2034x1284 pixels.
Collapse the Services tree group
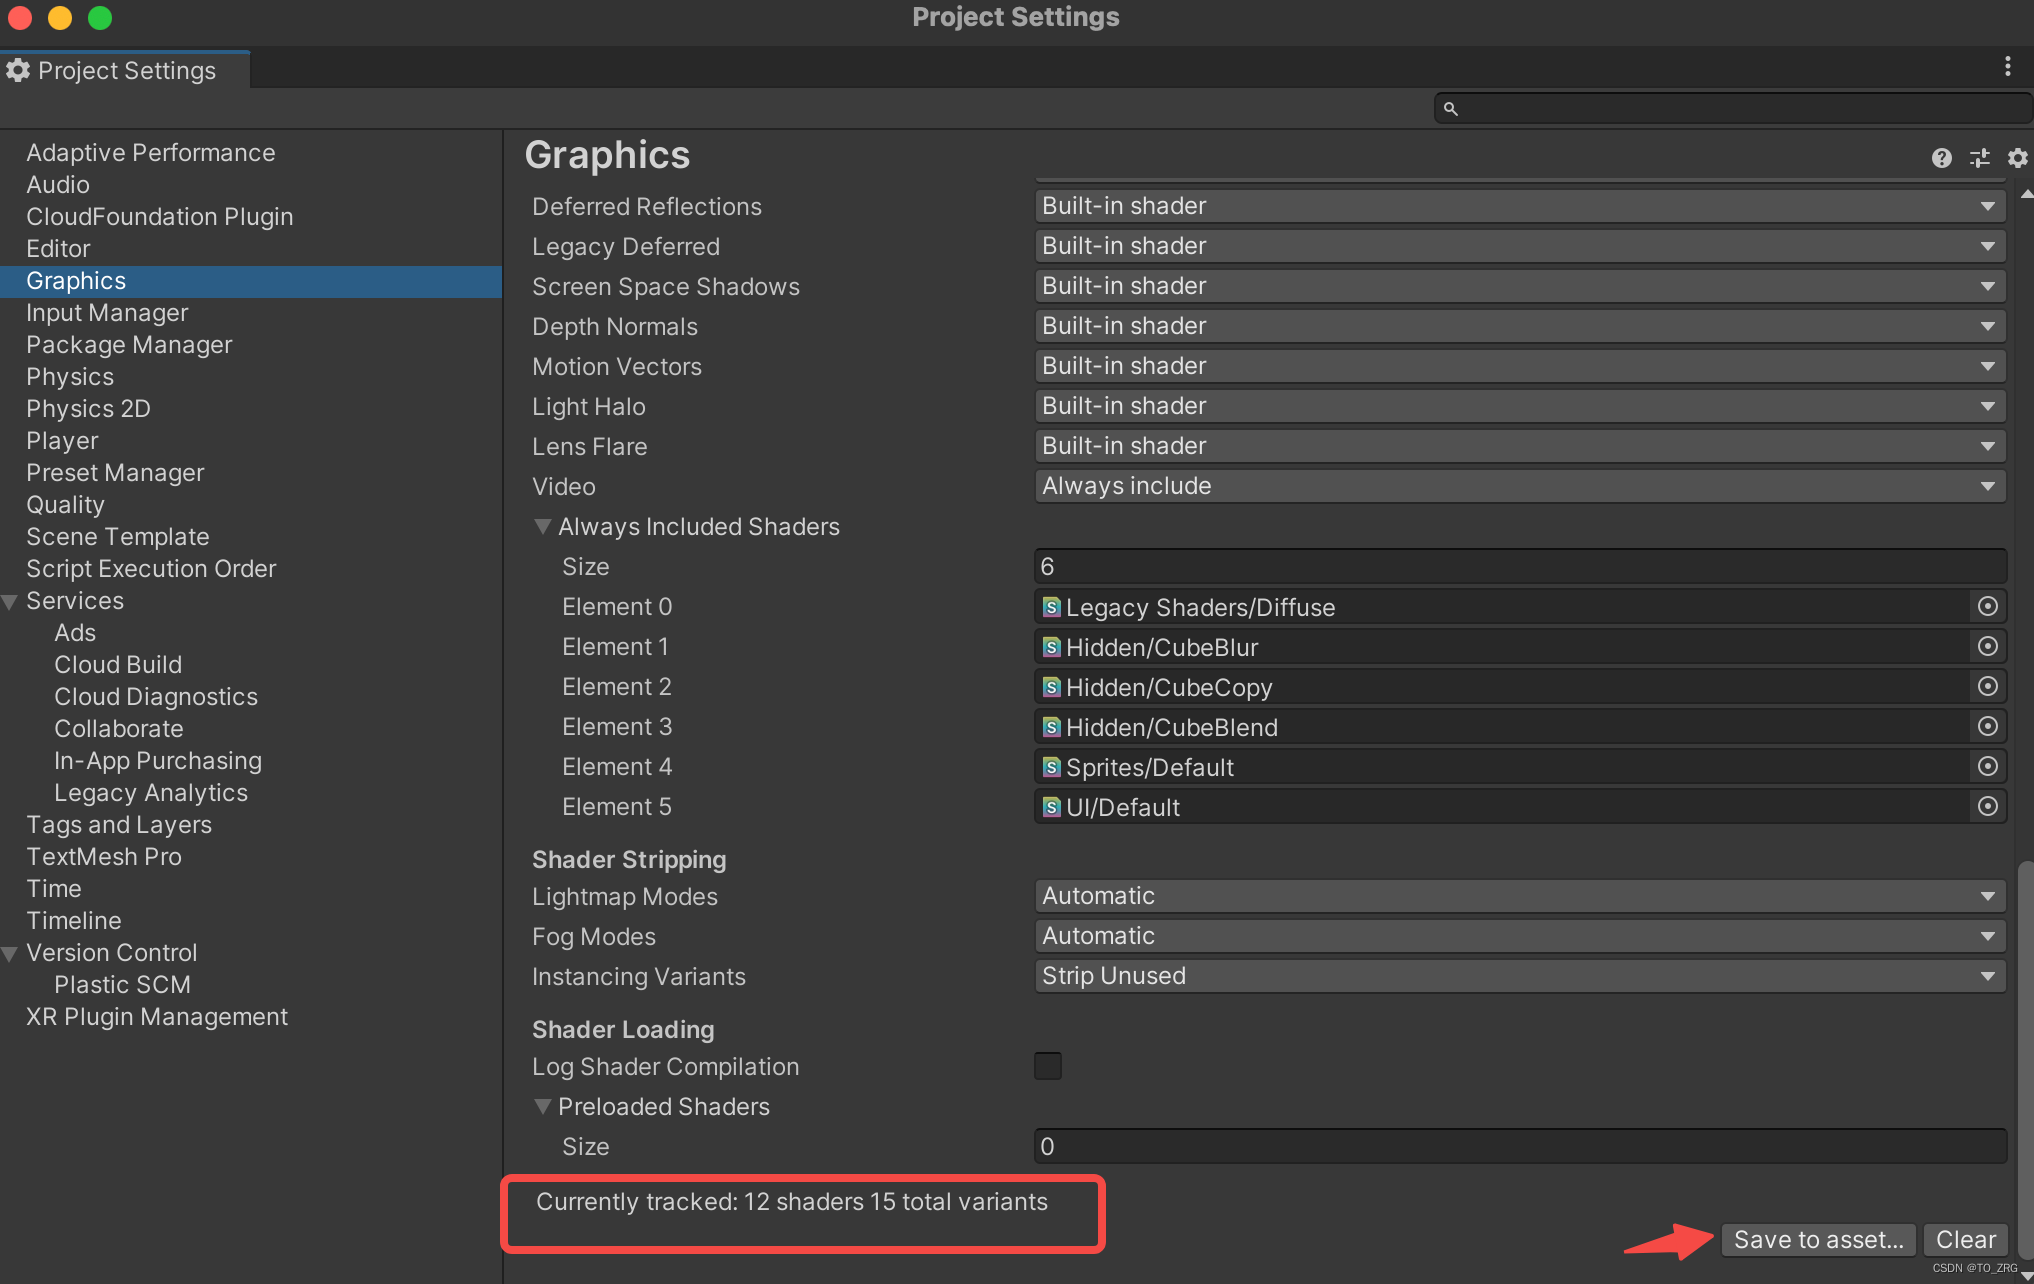click(x=10, y=602)
